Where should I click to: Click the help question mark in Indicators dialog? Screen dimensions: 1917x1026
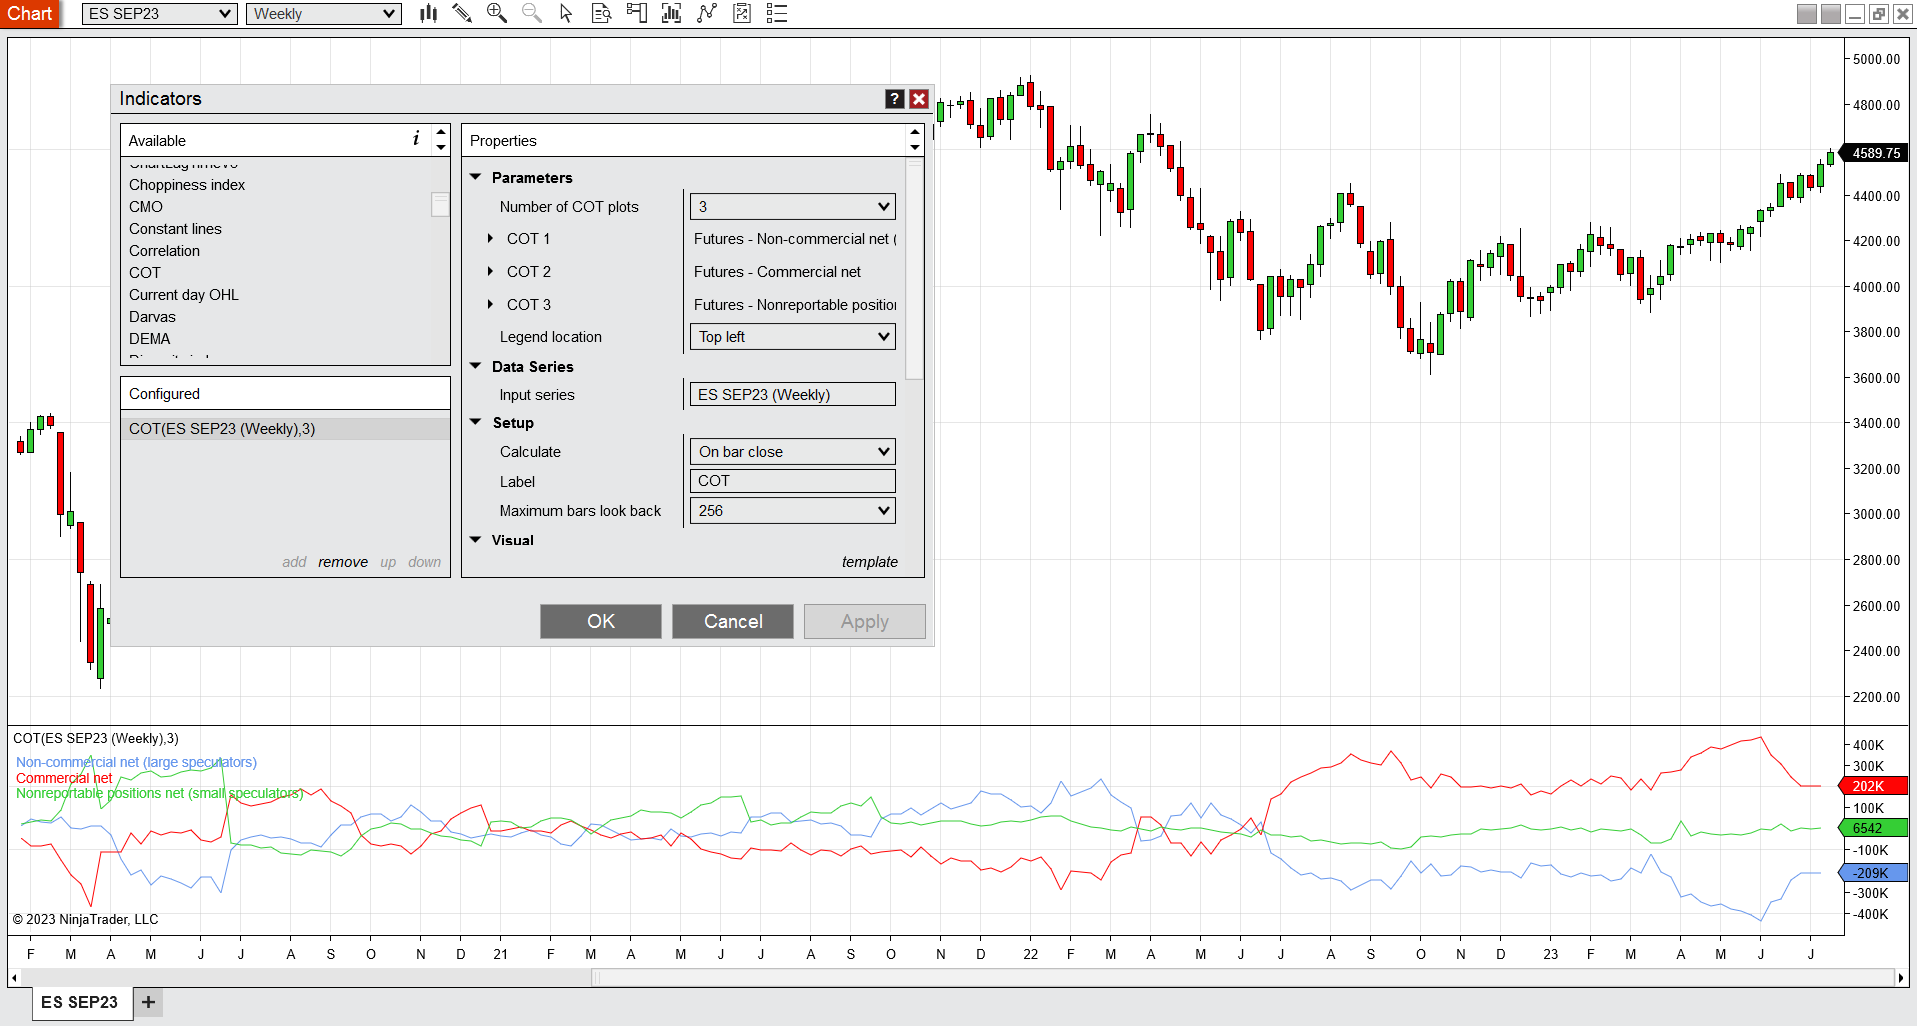click(x=895, y=98)
